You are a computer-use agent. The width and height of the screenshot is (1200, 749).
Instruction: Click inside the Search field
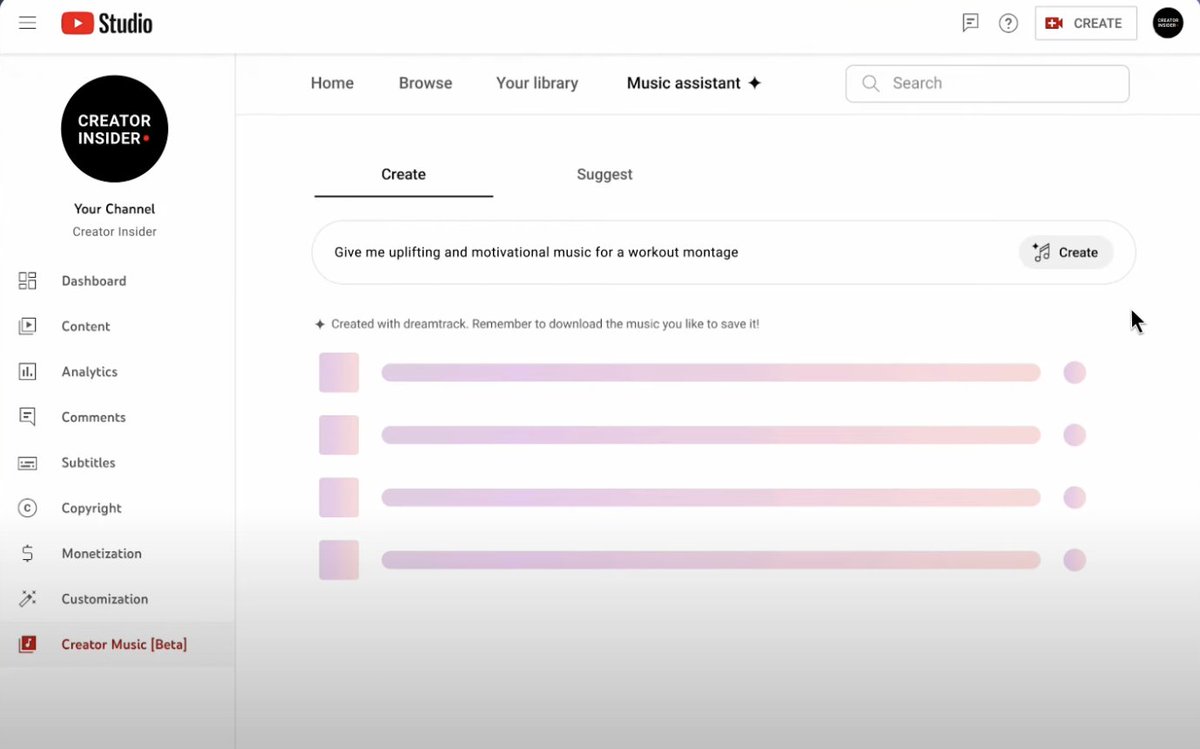coord(987,83)
